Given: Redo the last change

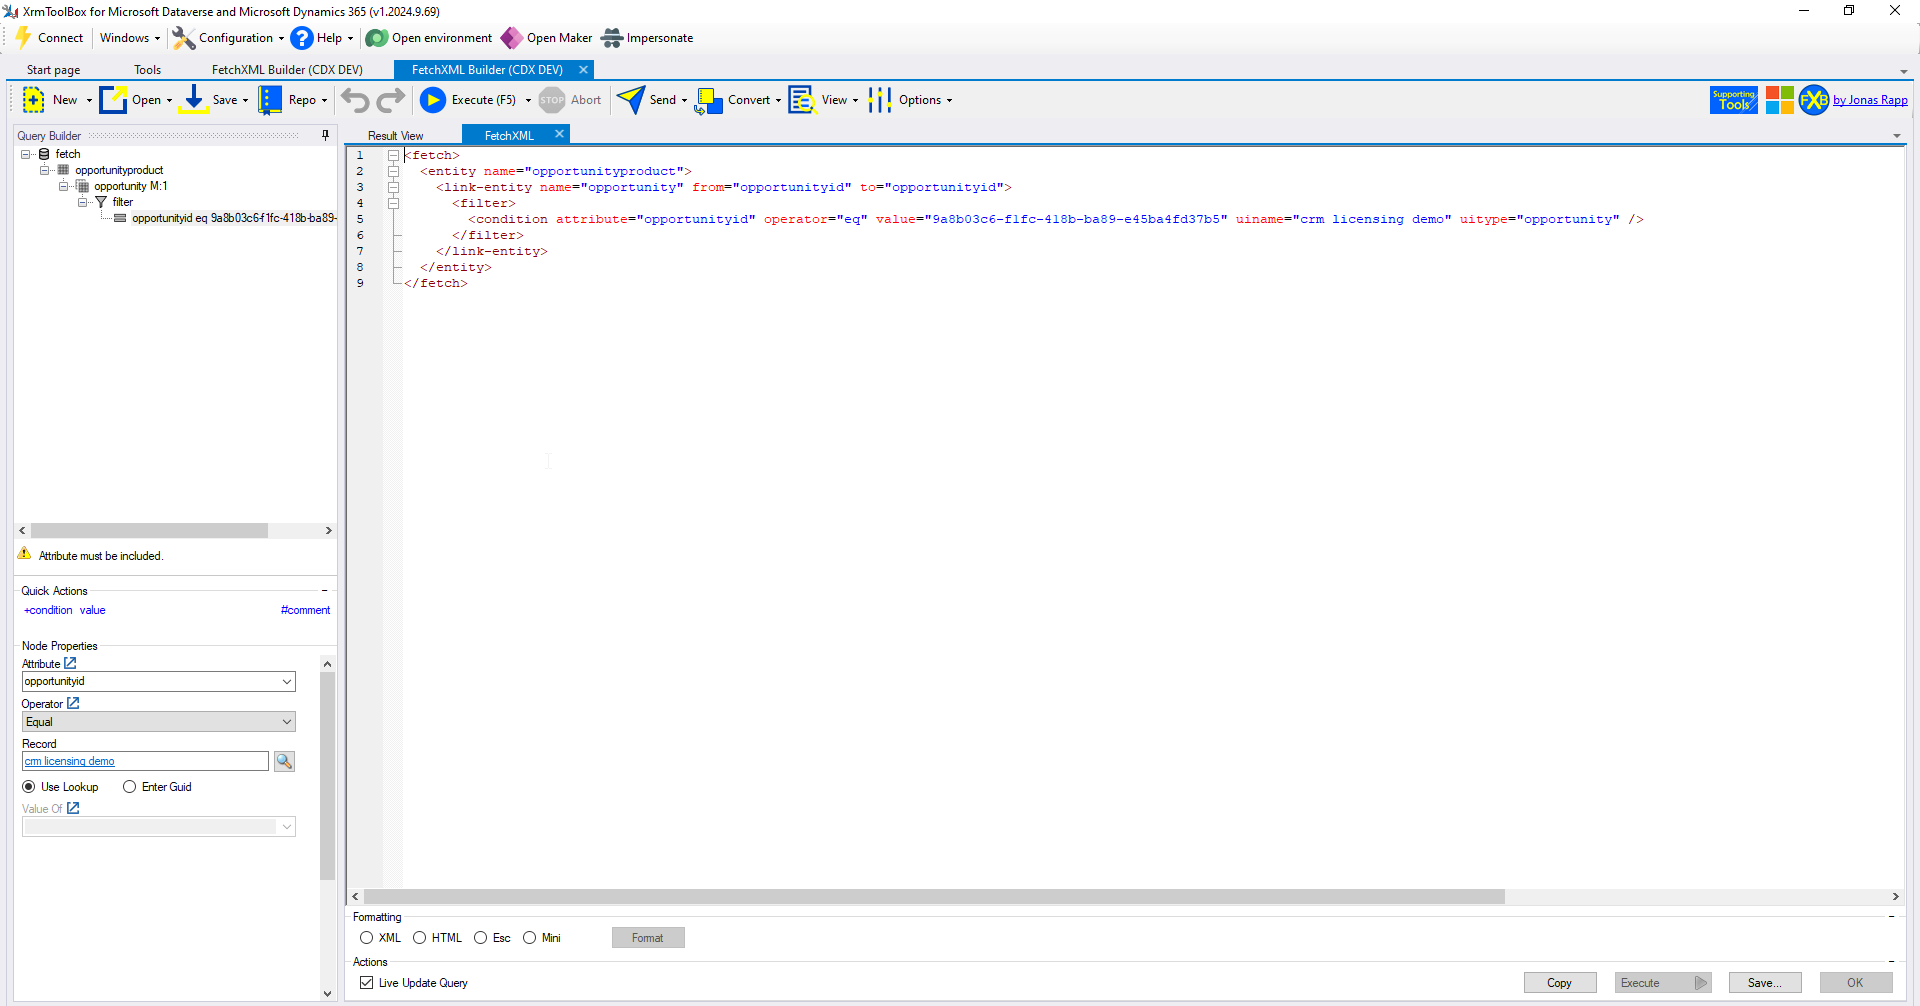Looking at the screenshot, I should pos(391,100).
